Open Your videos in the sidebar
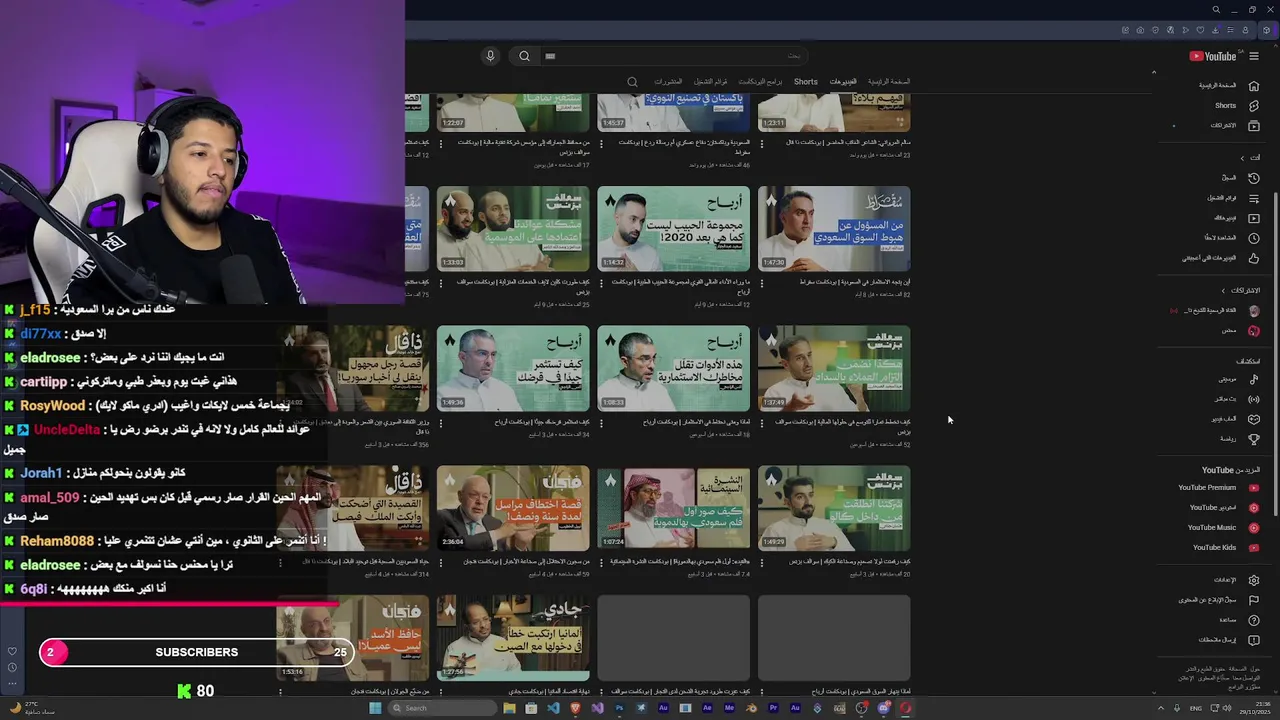 tap(1236, 218)
